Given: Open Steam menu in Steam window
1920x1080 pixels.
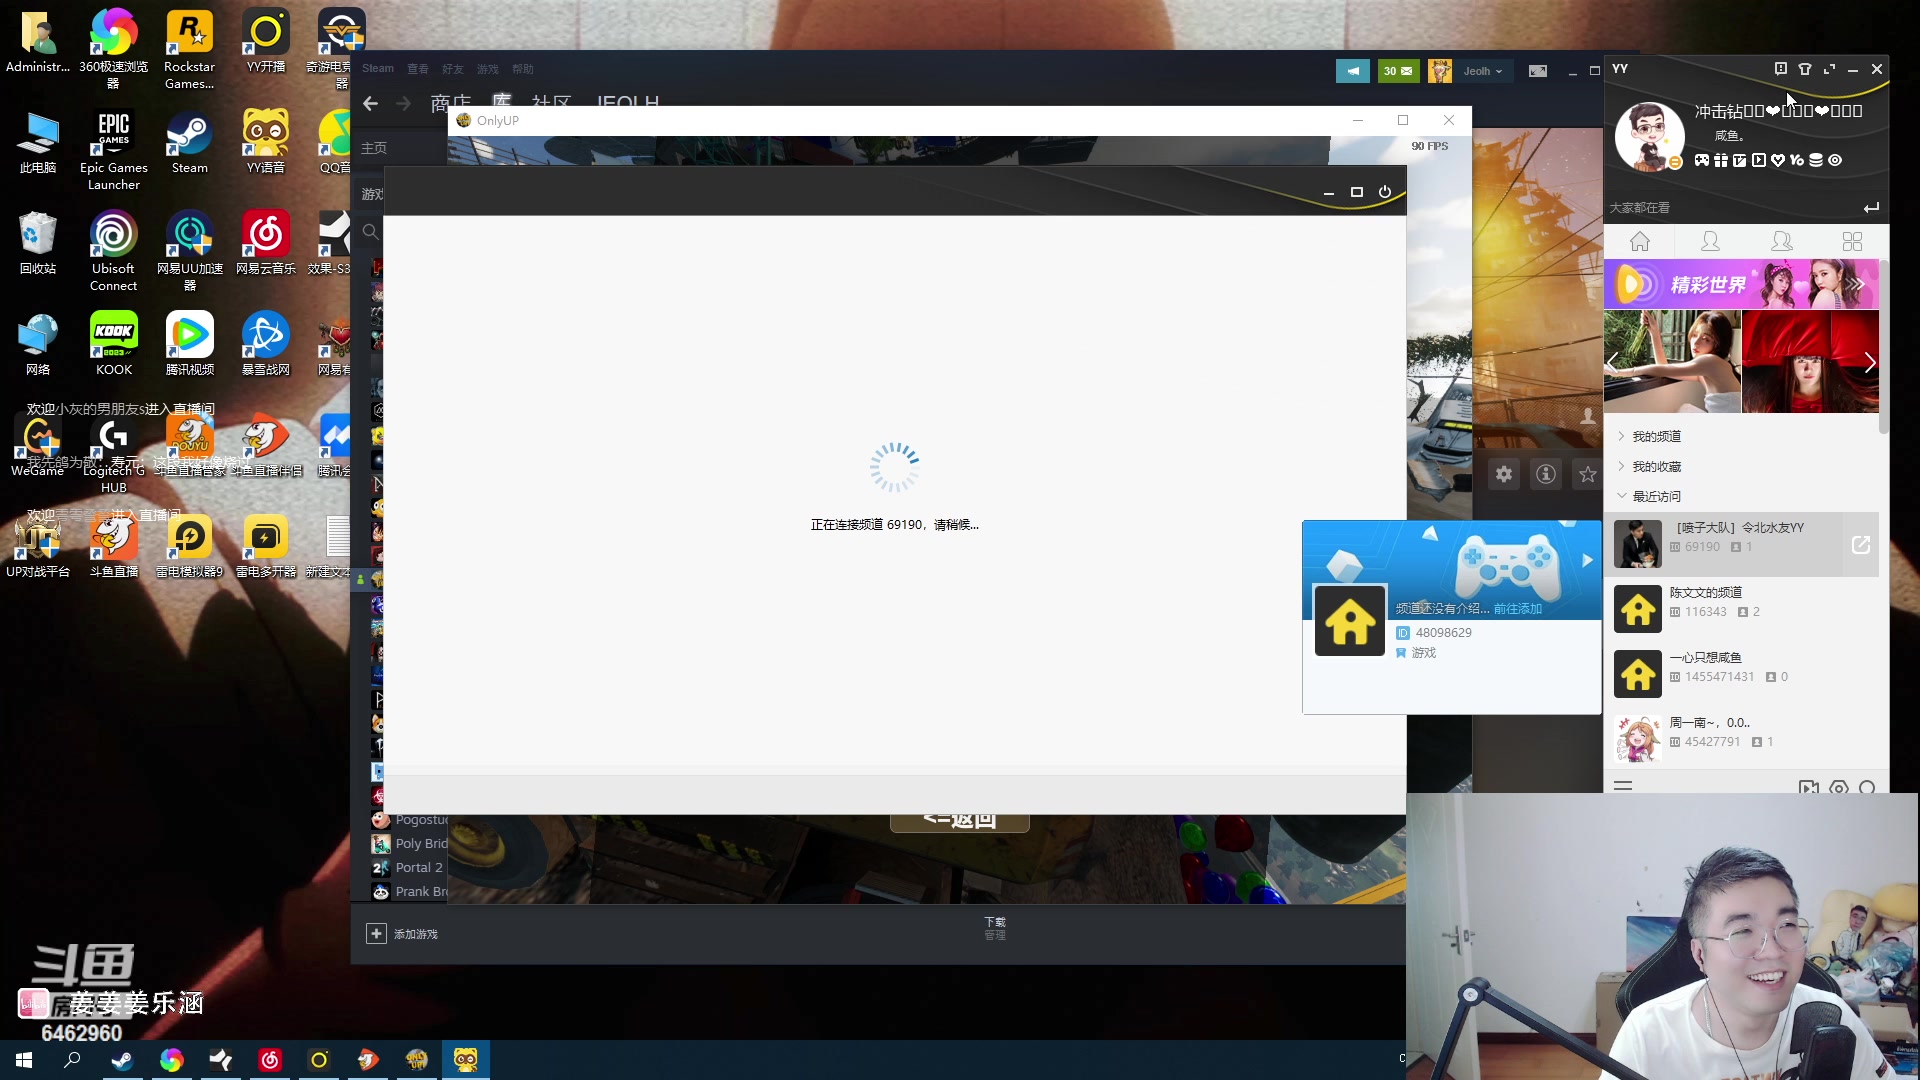Looking at the screenshot, I should [378, 69].
